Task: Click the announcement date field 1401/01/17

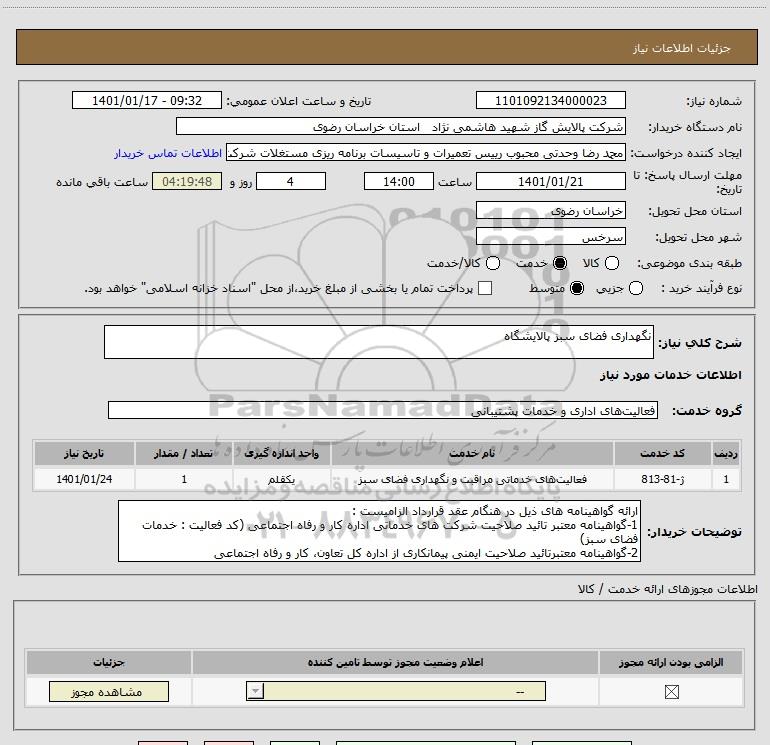Action: (x=147, y=100)
